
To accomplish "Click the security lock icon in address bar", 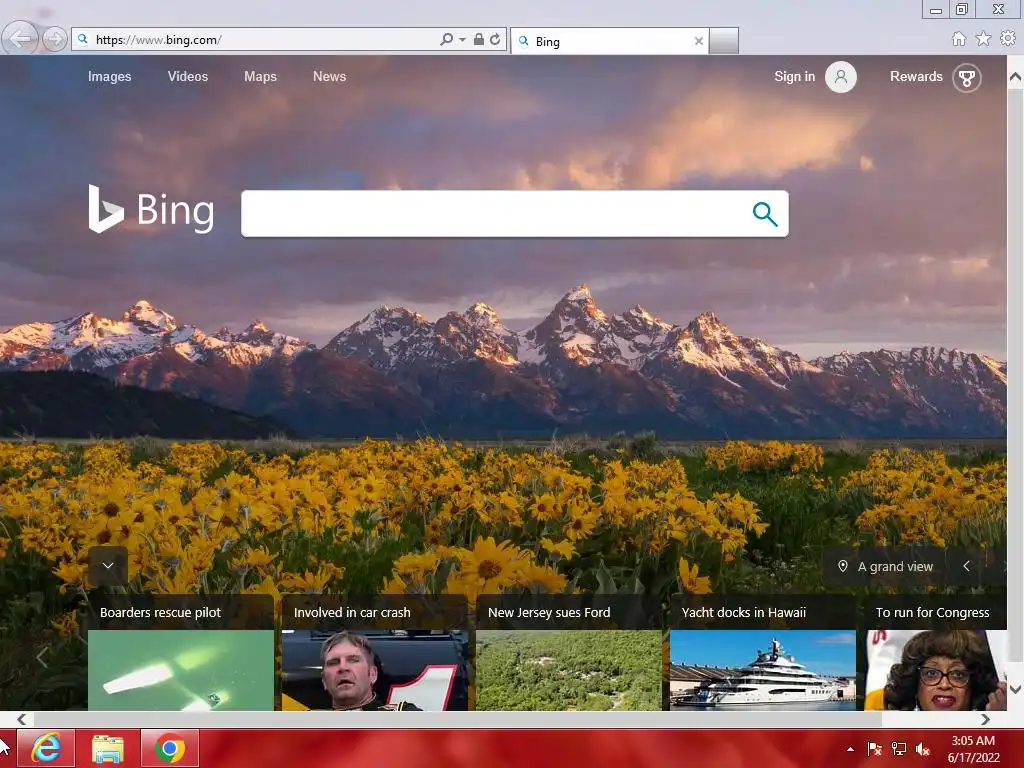I will 479,39.
